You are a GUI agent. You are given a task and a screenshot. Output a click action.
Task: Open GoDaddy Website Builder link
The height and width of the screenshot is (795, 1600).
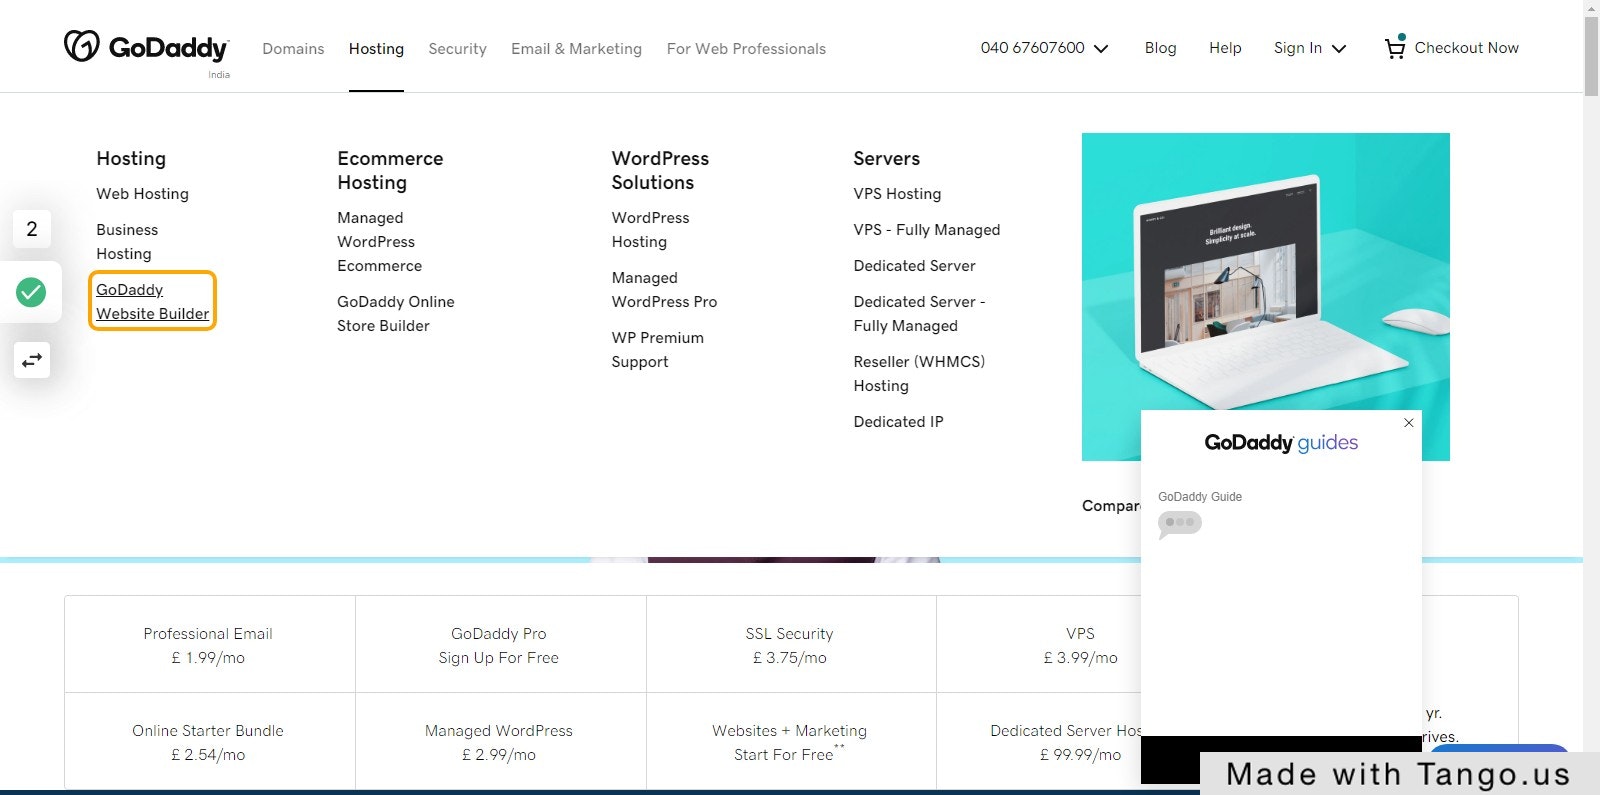pyautogui.click(x=153, y=302)
